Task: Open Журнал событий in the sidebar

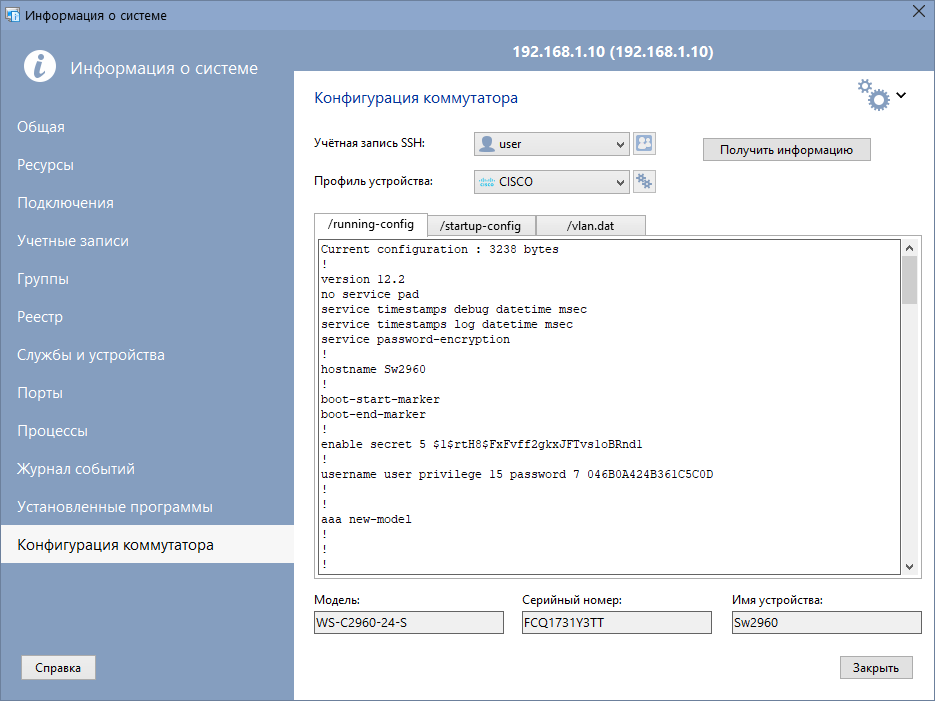Action: pyautogui.click(x=76, y=469)
